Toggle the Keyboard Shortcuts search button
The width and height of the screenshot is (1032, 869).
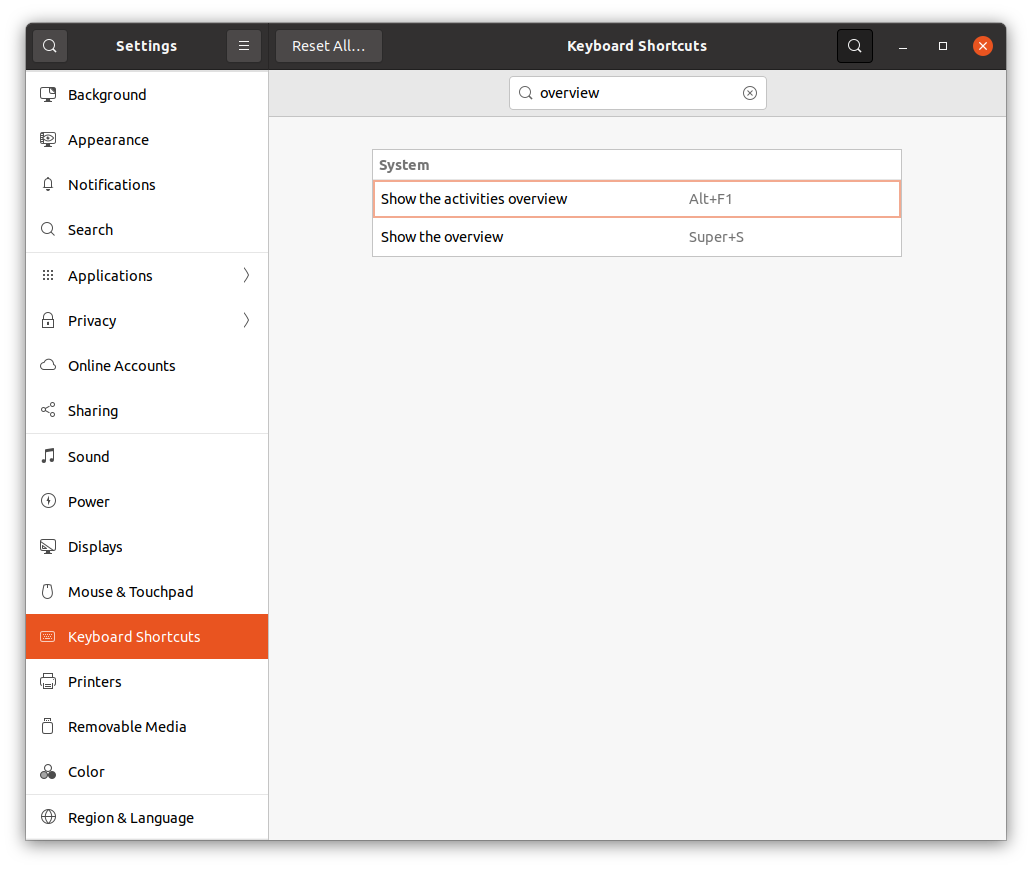coord(854,46)
